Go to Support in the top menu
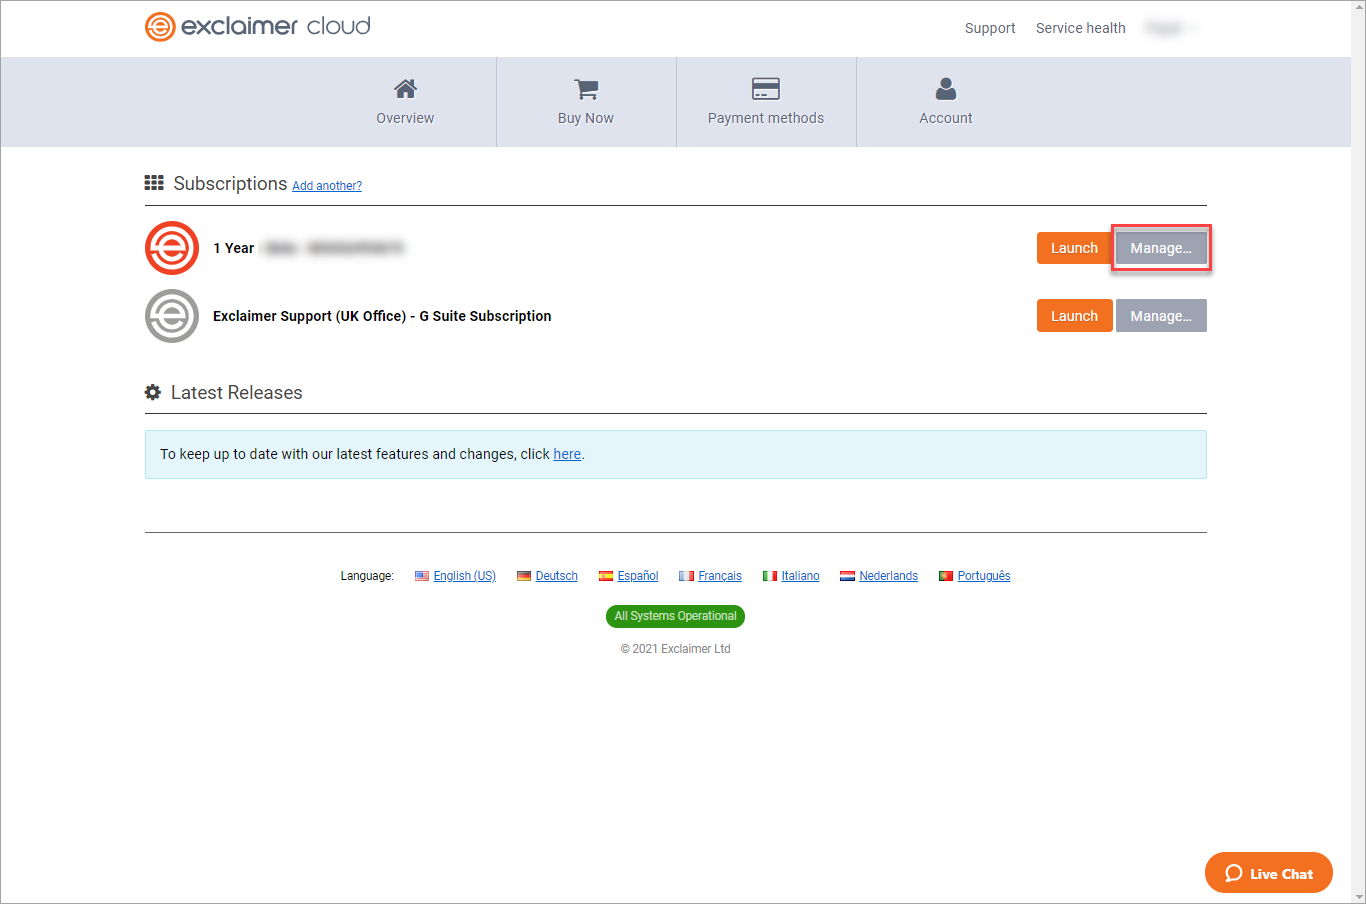The image size is (1366, 904). 990,28
